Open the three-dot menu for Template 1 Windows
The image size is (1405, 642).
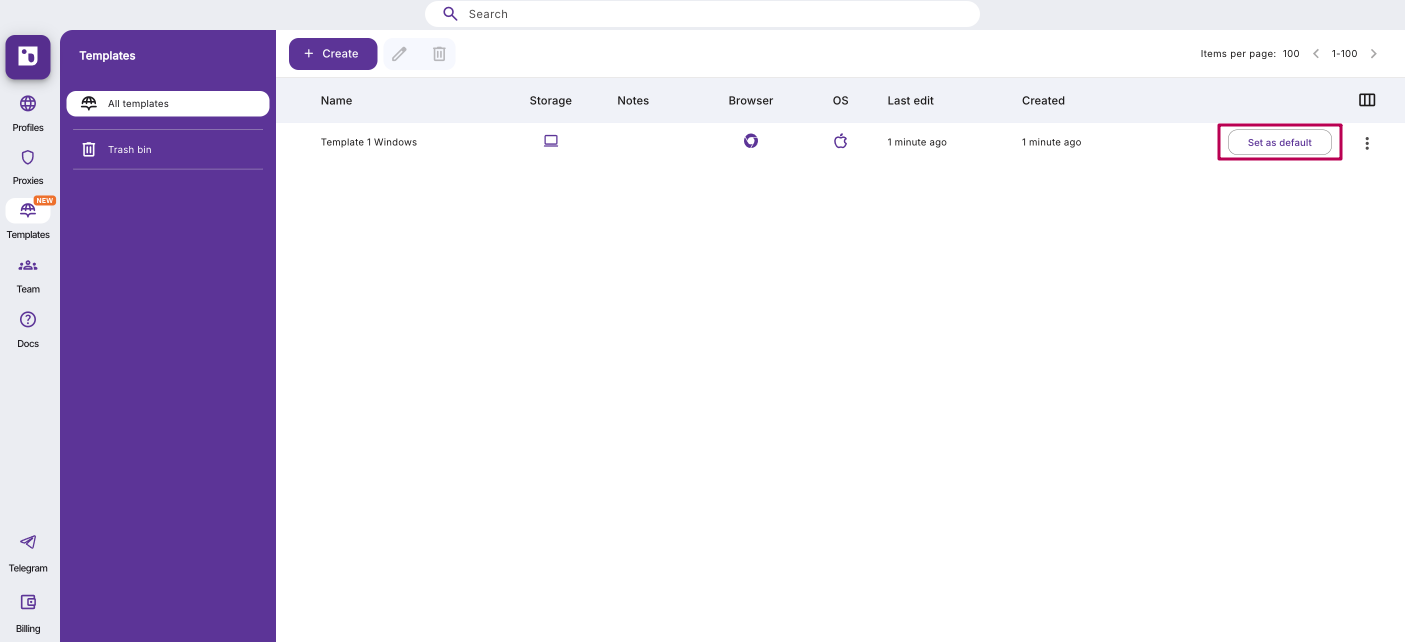coord(1367,143)
